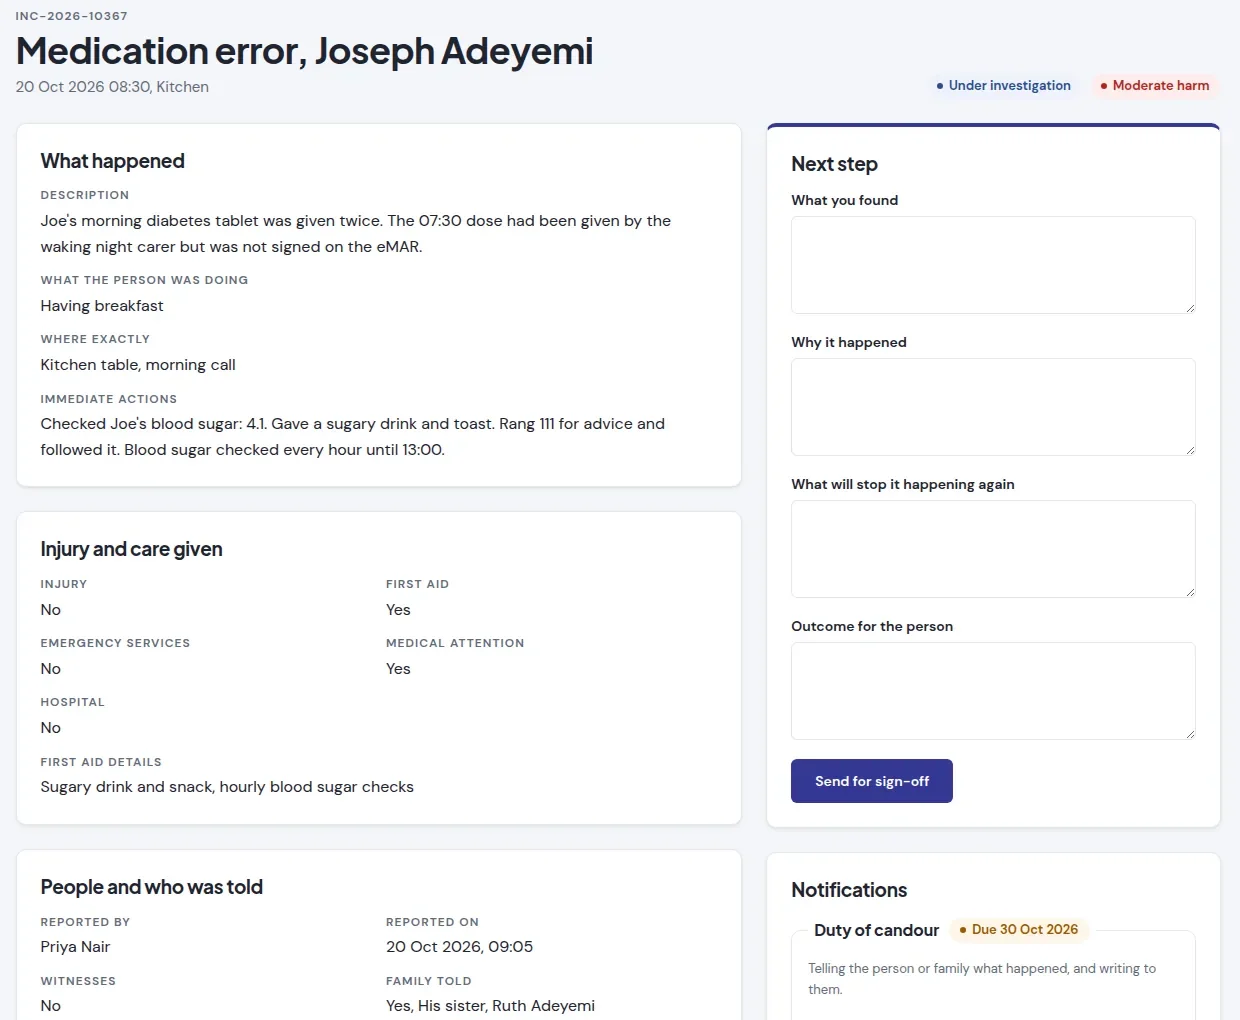Click the 'Under investigation' status badge
Image resolution: width=1240 pixels, height=1020 pixels.
(1003, 86)
